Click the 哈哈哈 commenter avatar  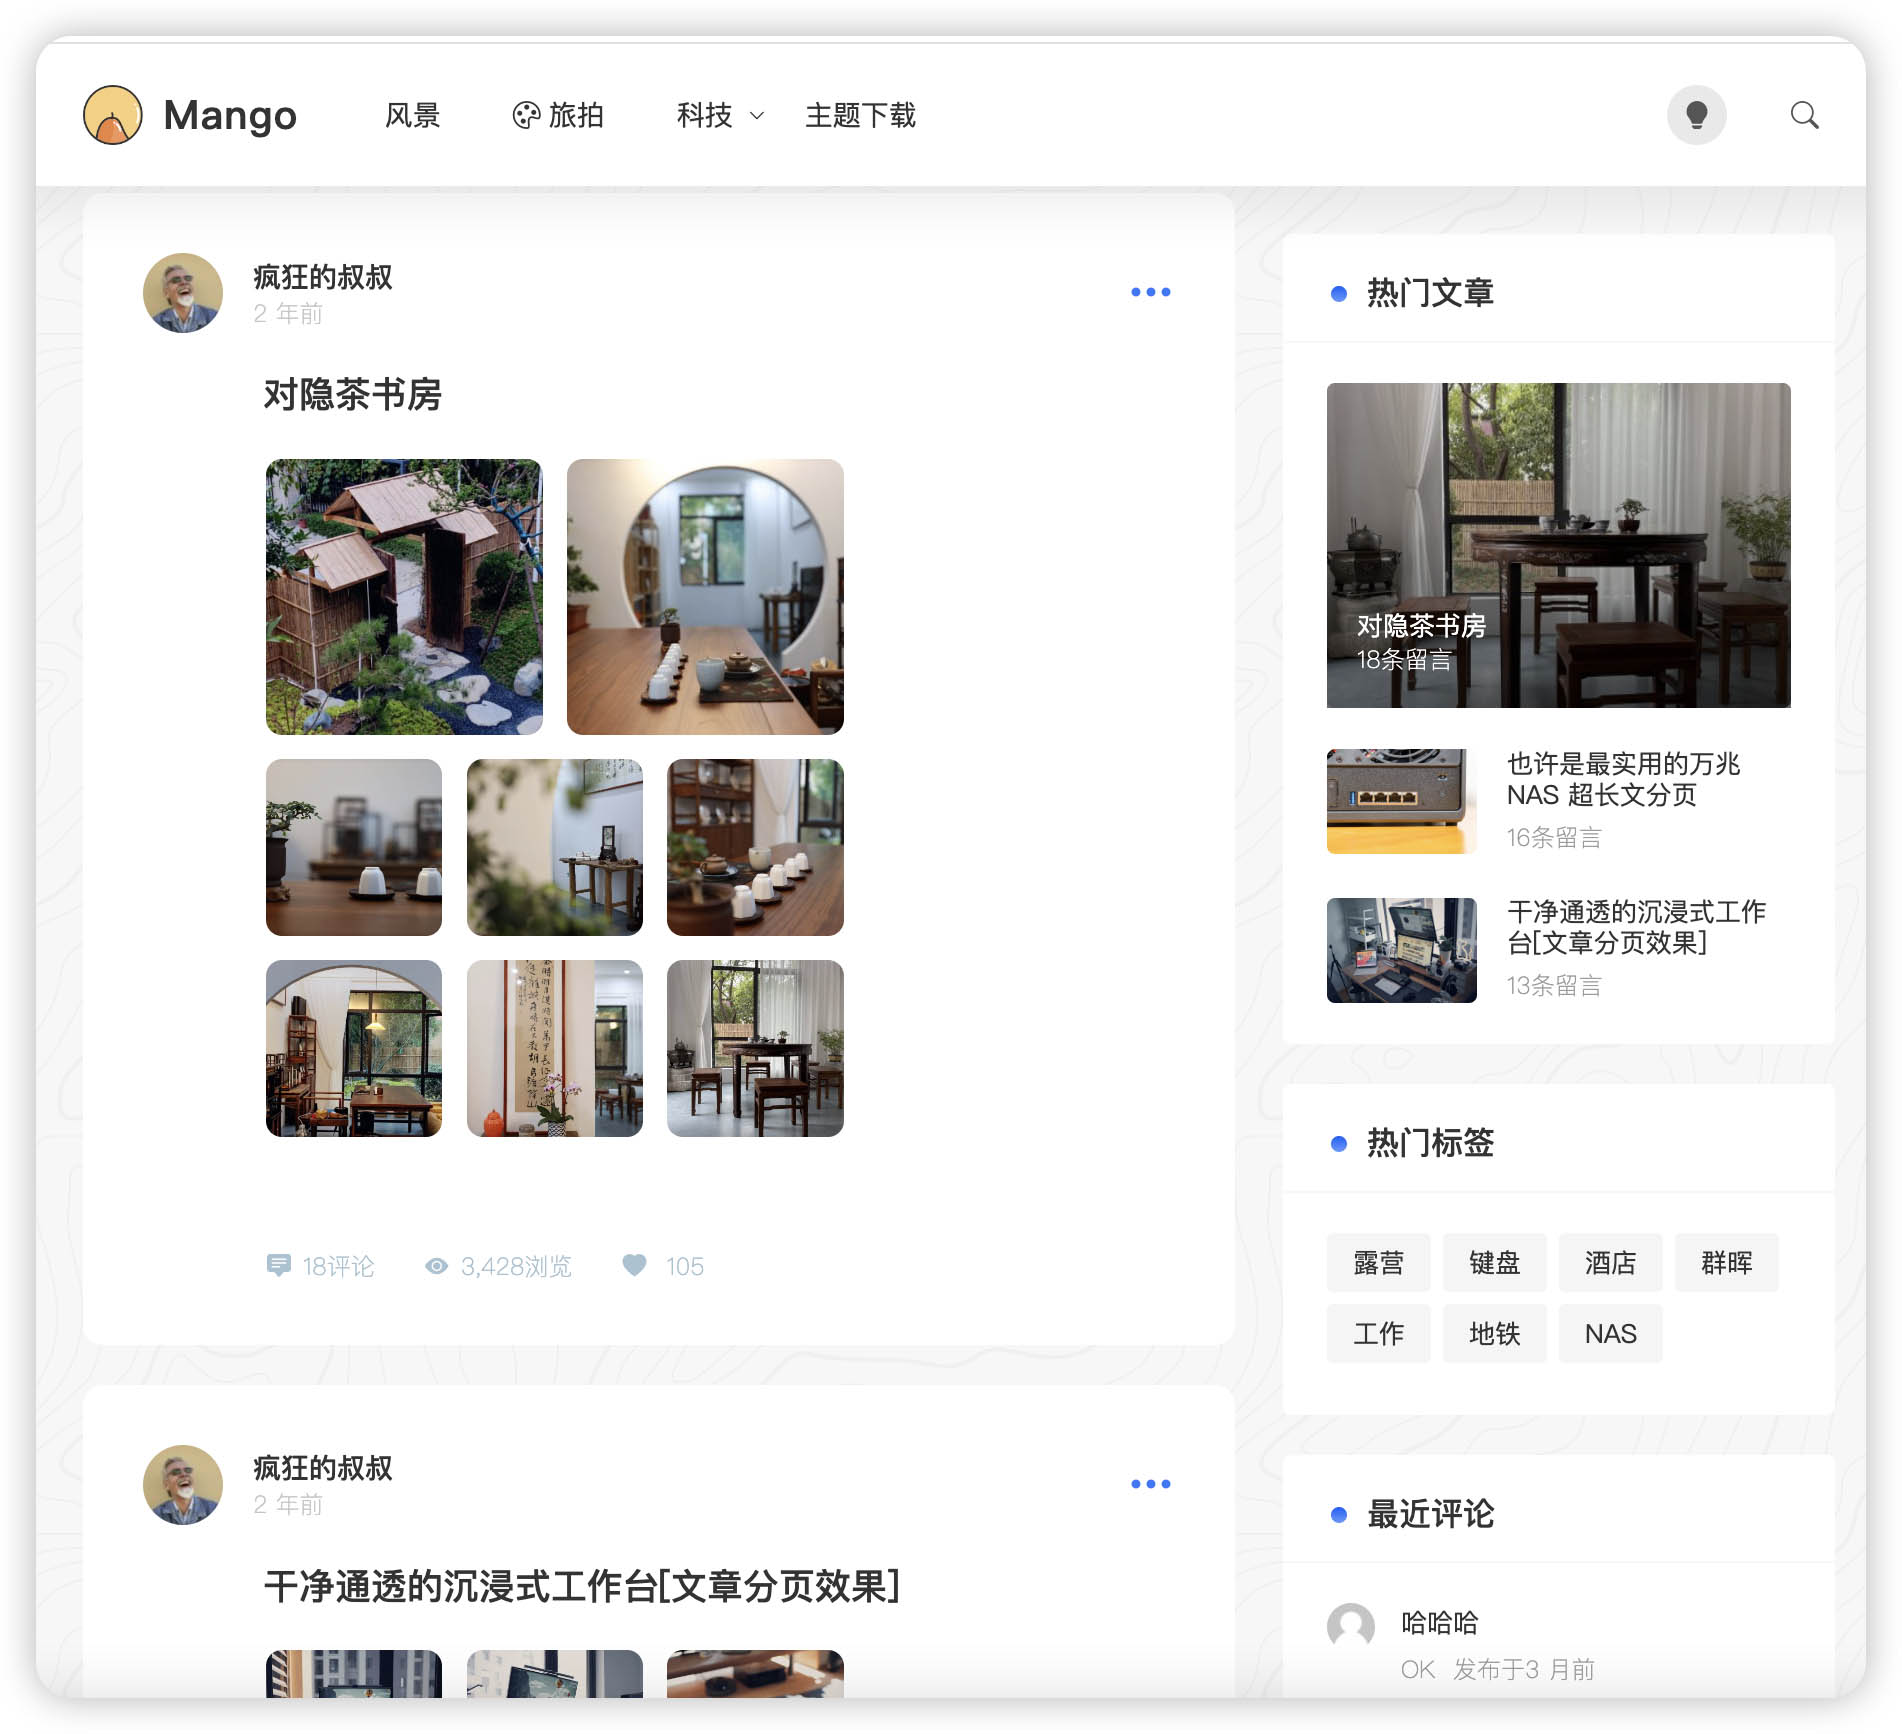tap(1351, 1627)
